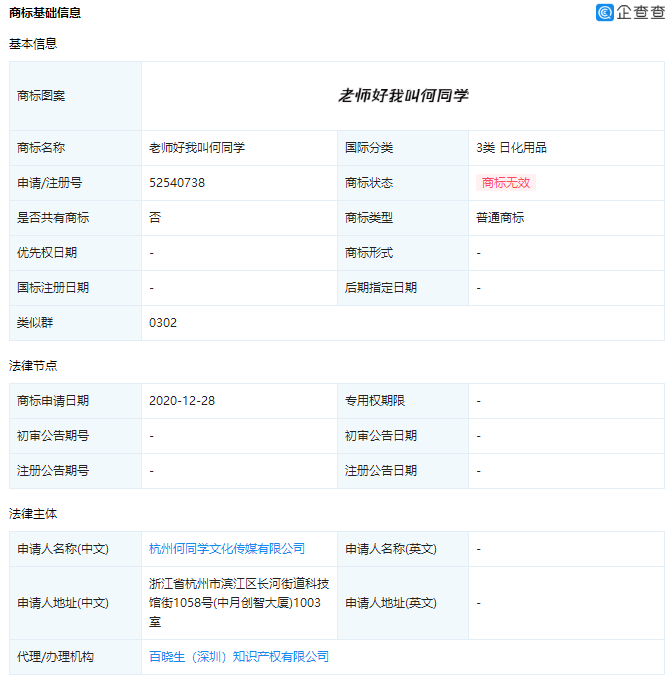Click the 申请人地址(英文) label cell

(x=403, y=603)
